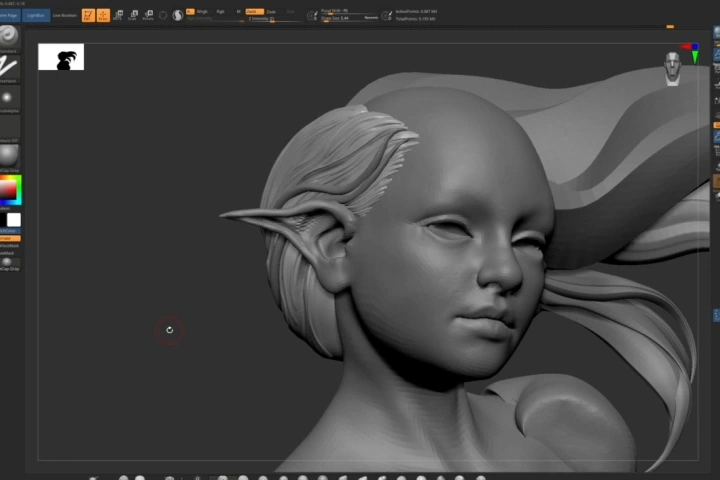Toggle the Zadd sculpt mode
Image resolution: width=720 pixels, height=480 pixels.
pyautogui.click(x=254, y=11)
